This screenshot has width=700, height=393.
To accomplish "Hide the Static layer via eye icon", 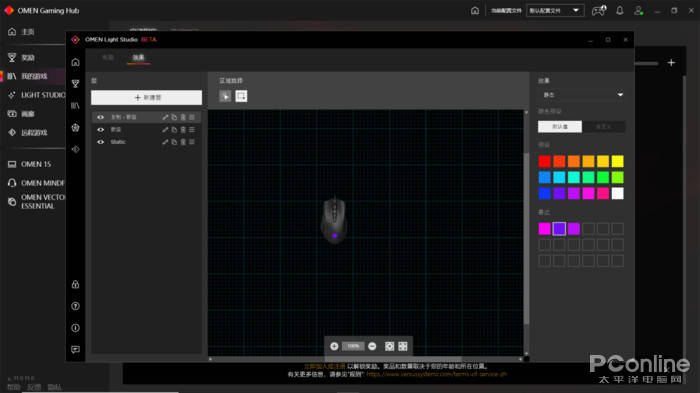I will (100, 142).
